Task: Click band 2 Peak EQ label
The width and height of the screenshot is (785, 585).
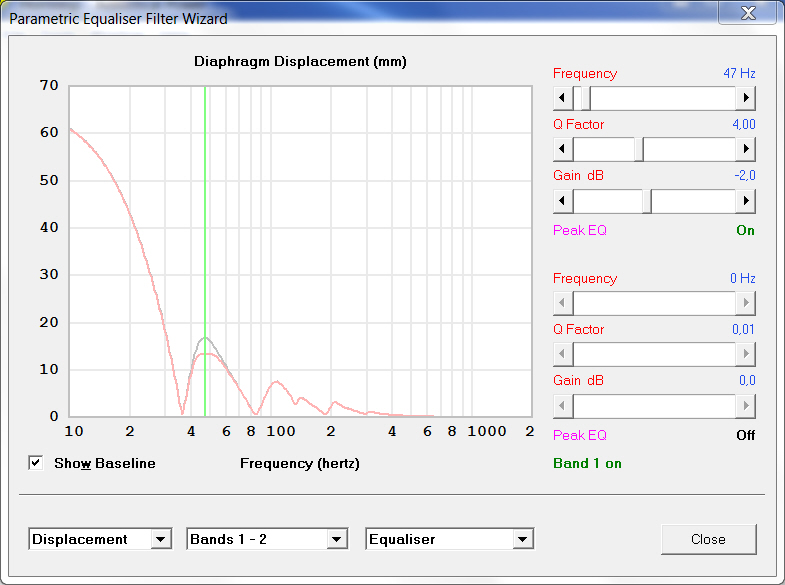Action: [580, 435]
